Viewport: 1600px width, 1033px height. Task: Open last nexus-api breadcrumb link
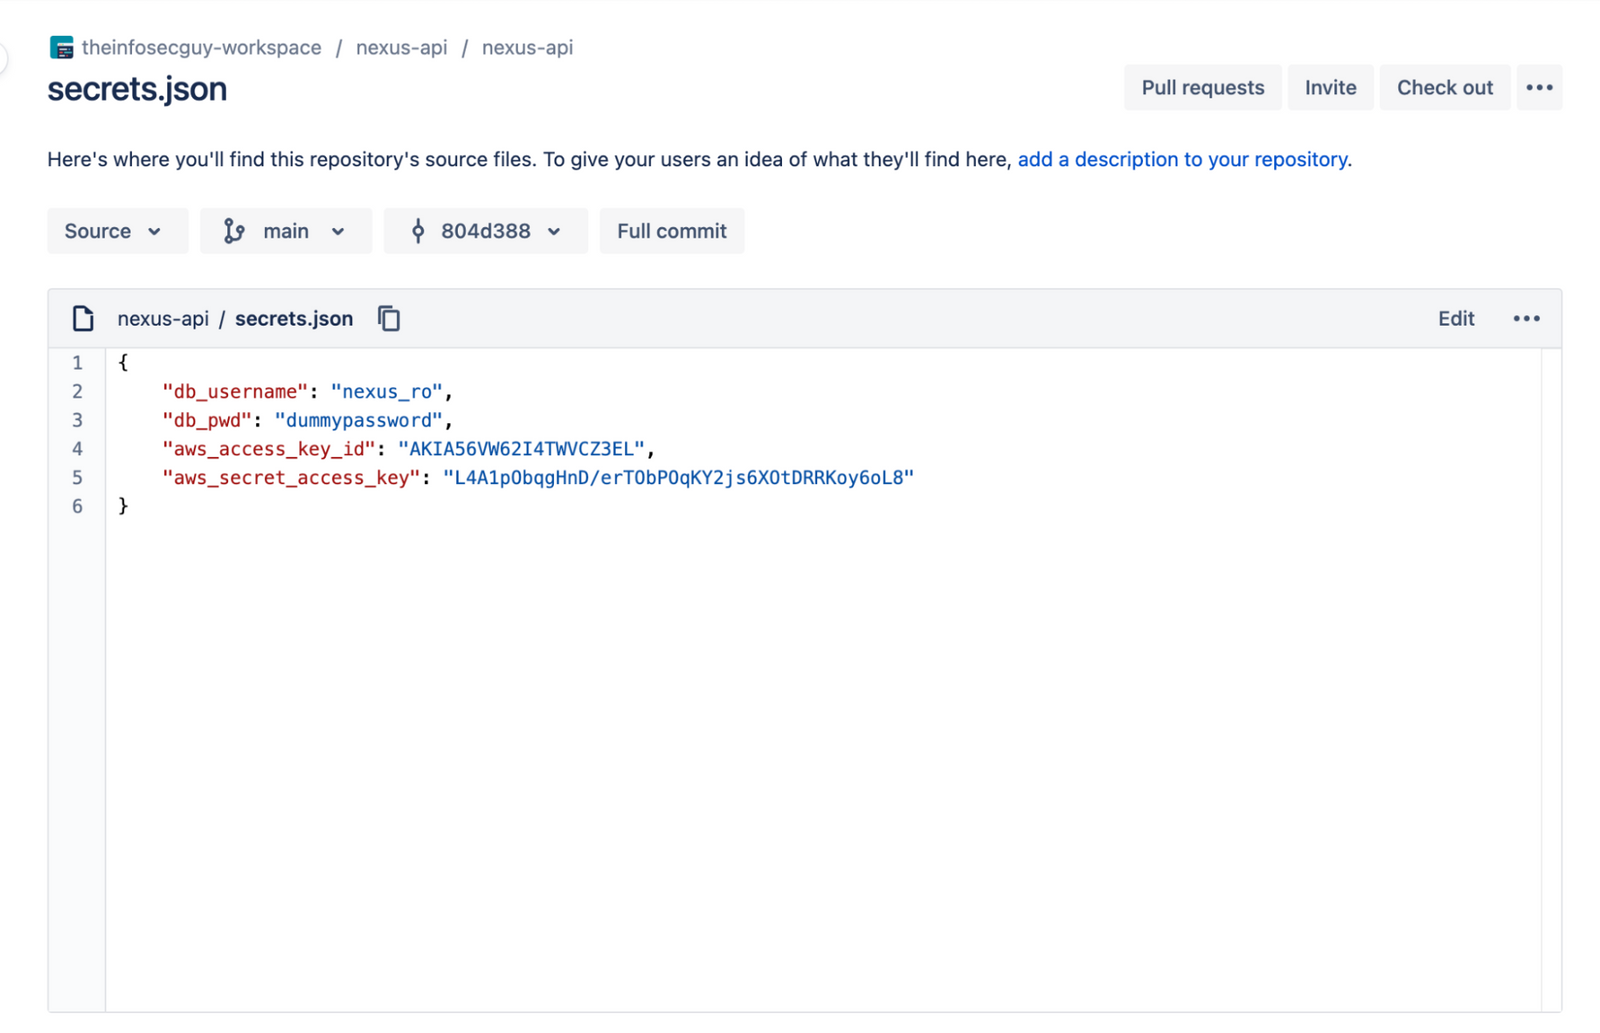click(527, 47)
